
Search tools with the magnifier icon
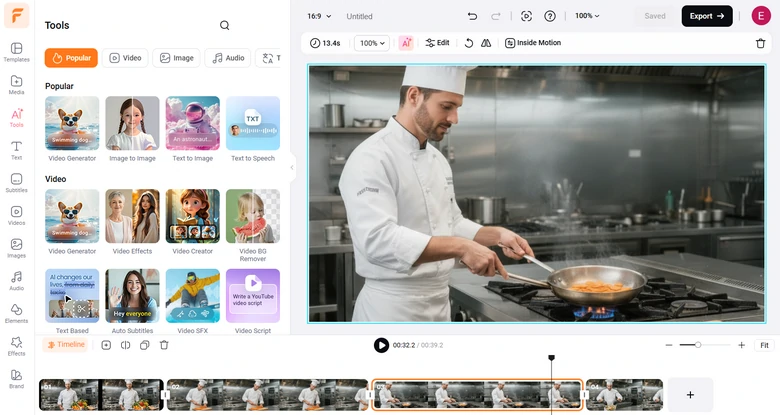[x=224, y=25]
